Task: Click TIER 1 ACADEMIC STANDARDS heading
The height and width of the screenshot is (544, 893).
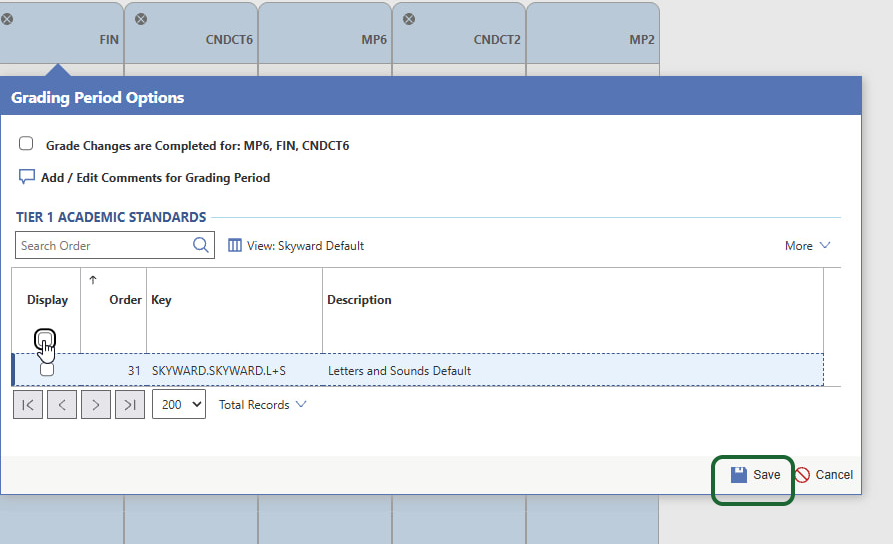Action: [111, 217]
